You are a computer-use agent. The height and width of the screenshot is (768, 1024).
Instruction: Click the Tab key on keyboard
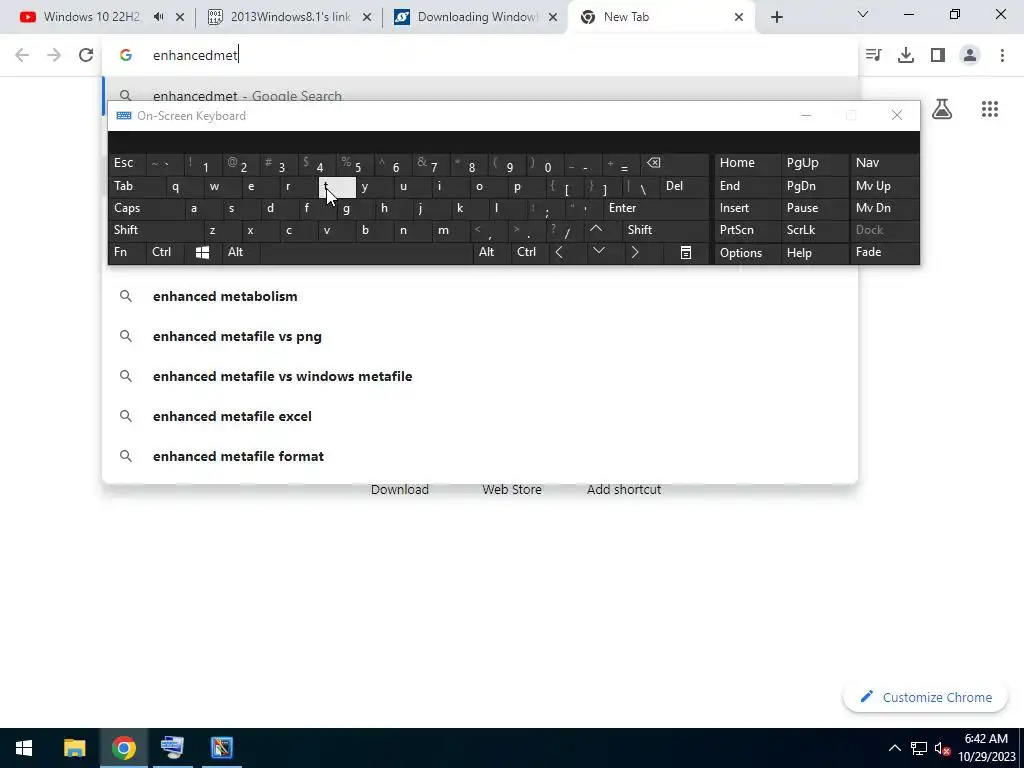(x=136, y=186)
